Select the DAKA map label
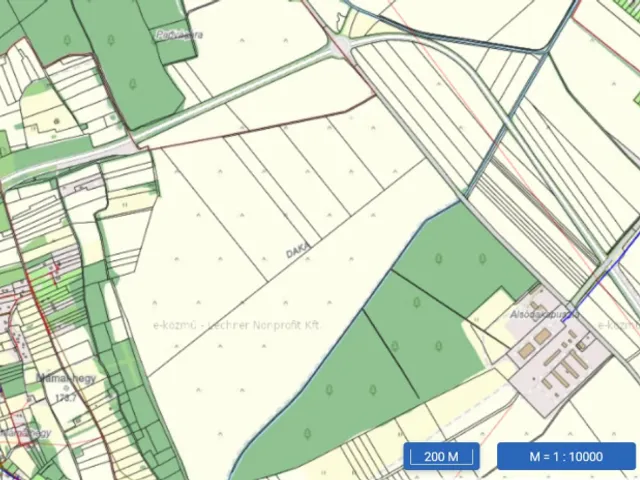The width and height of the screenshot is (640, 480). click(298, 250)
